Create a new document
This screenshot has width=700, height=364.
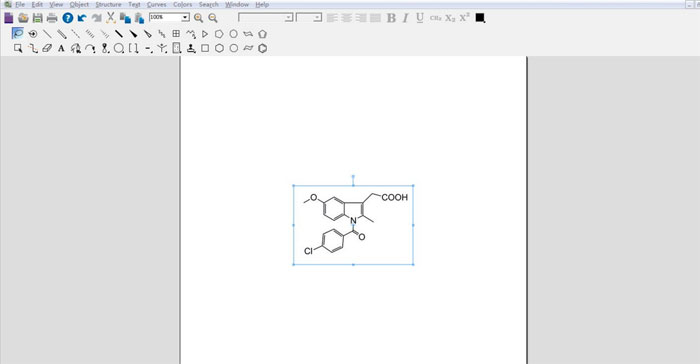point(9,18)
